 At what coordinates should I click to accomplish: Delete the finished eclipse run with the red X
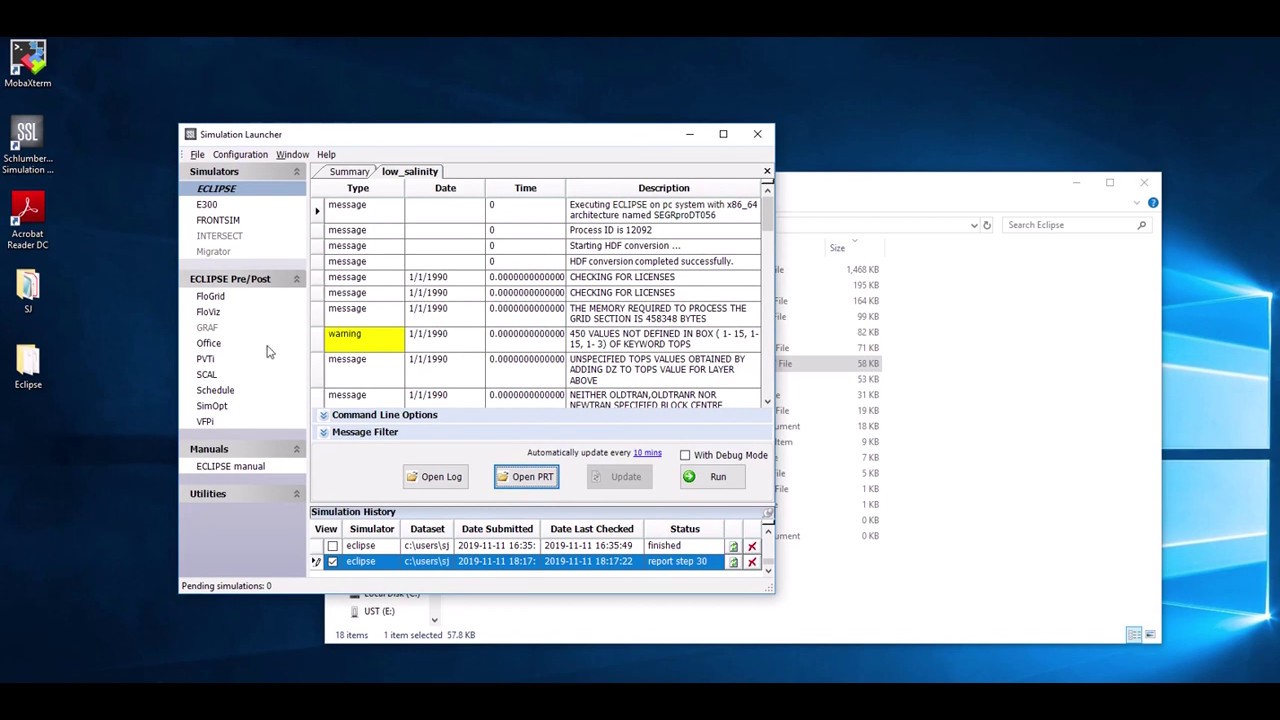752,546
